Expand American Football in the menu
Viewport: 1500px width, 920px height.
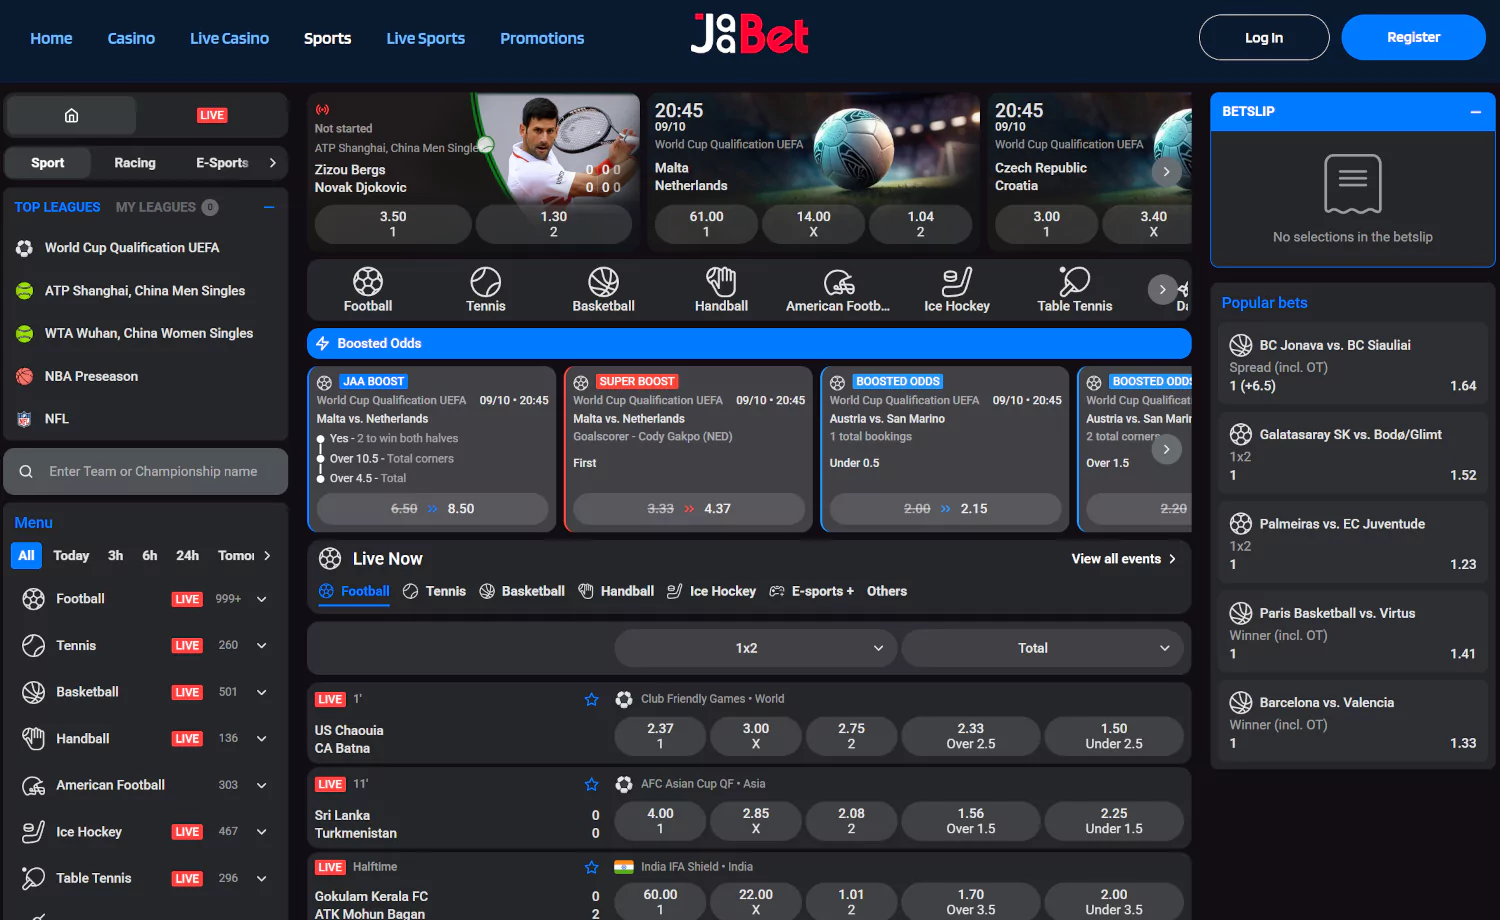[262, 785]
